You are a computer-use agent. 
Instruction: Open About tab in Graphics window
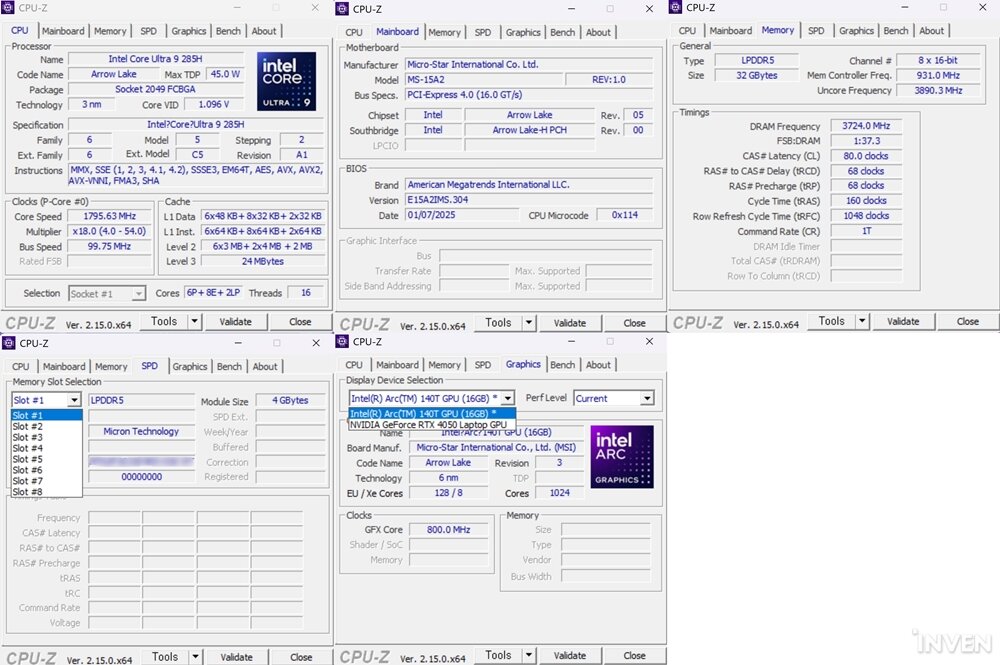pos(598,365)
